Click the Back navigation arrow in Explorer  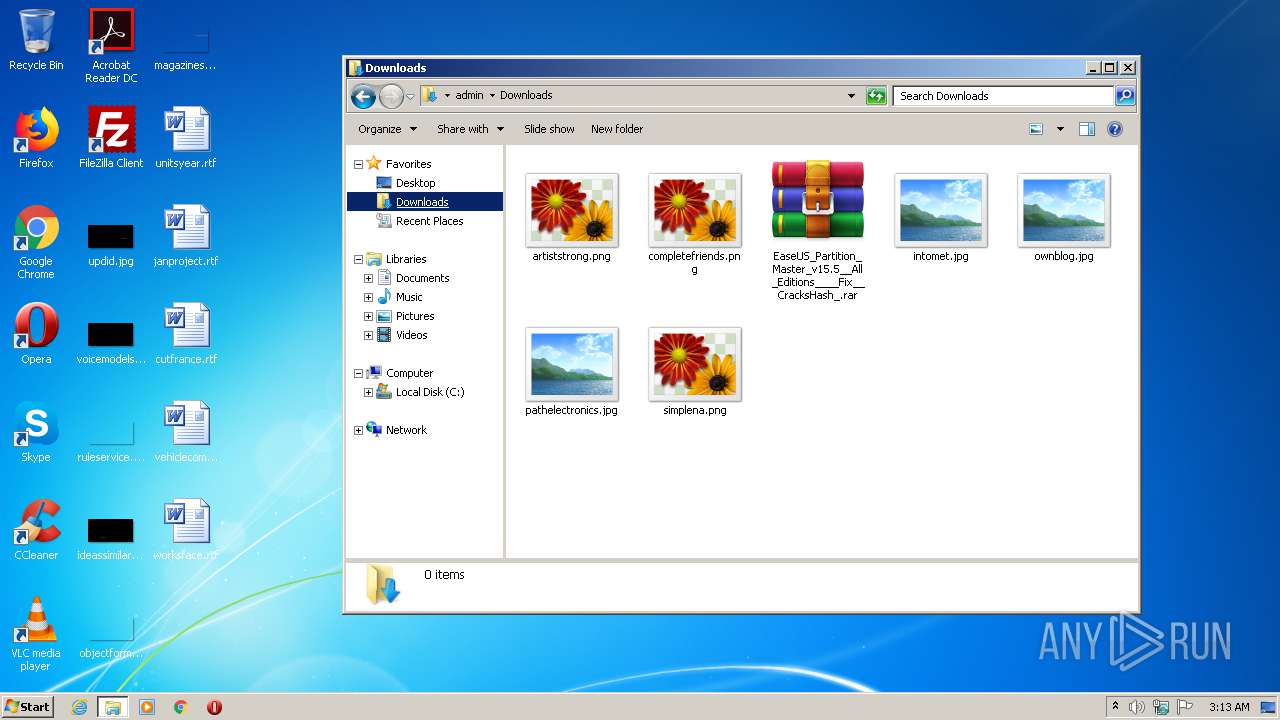click(x=363, y=96)
